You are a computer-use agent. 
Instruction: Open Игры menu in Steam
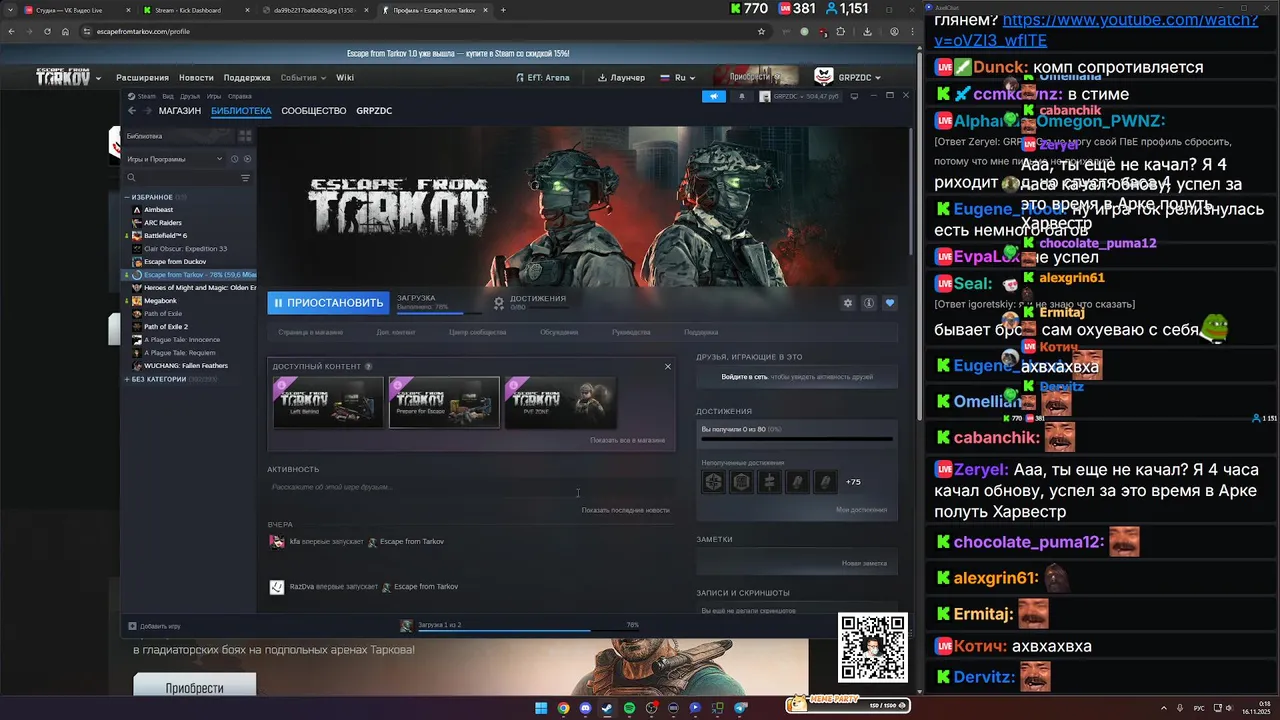click(214, 96)
